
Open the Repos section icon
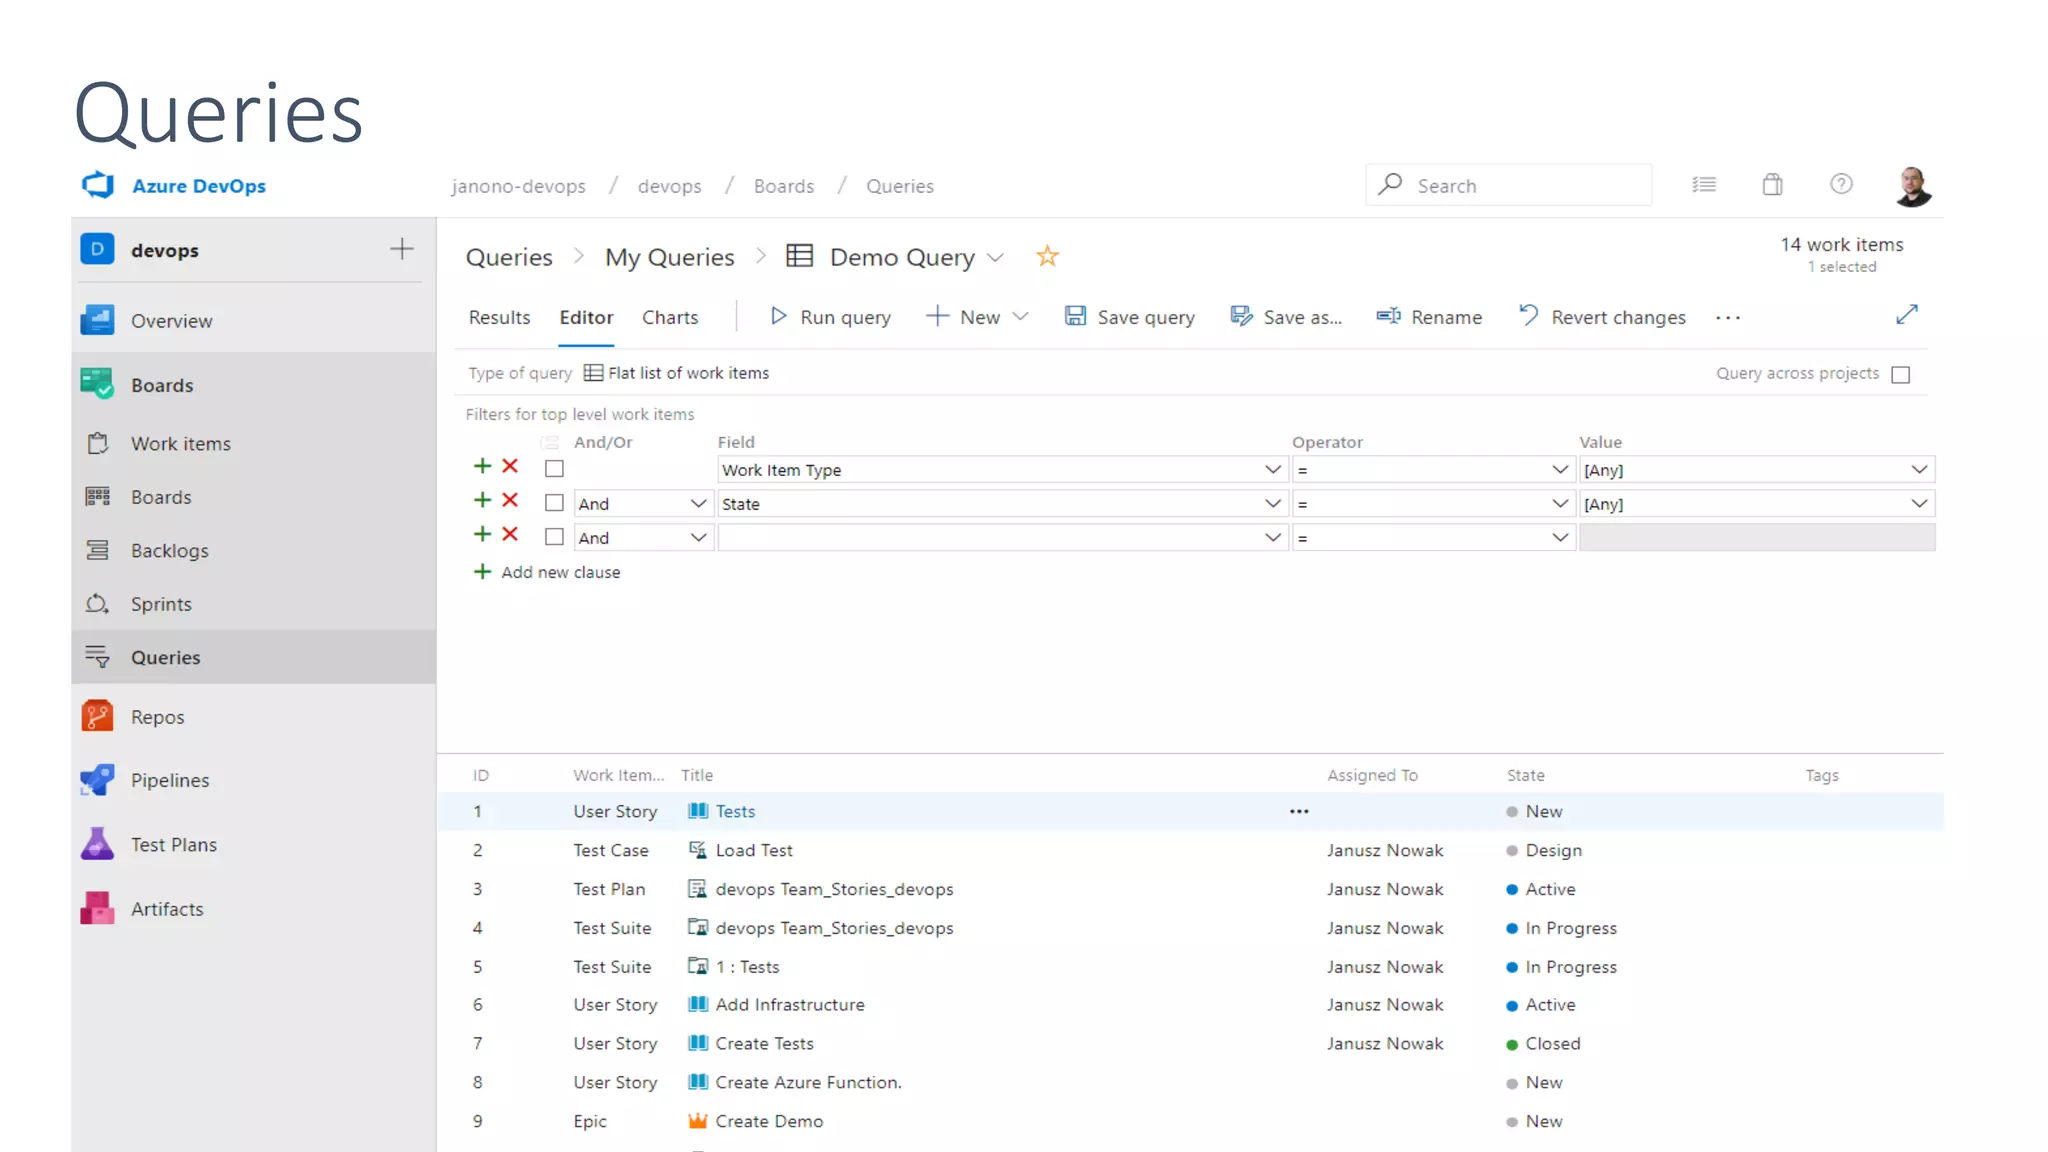[97, 717]
